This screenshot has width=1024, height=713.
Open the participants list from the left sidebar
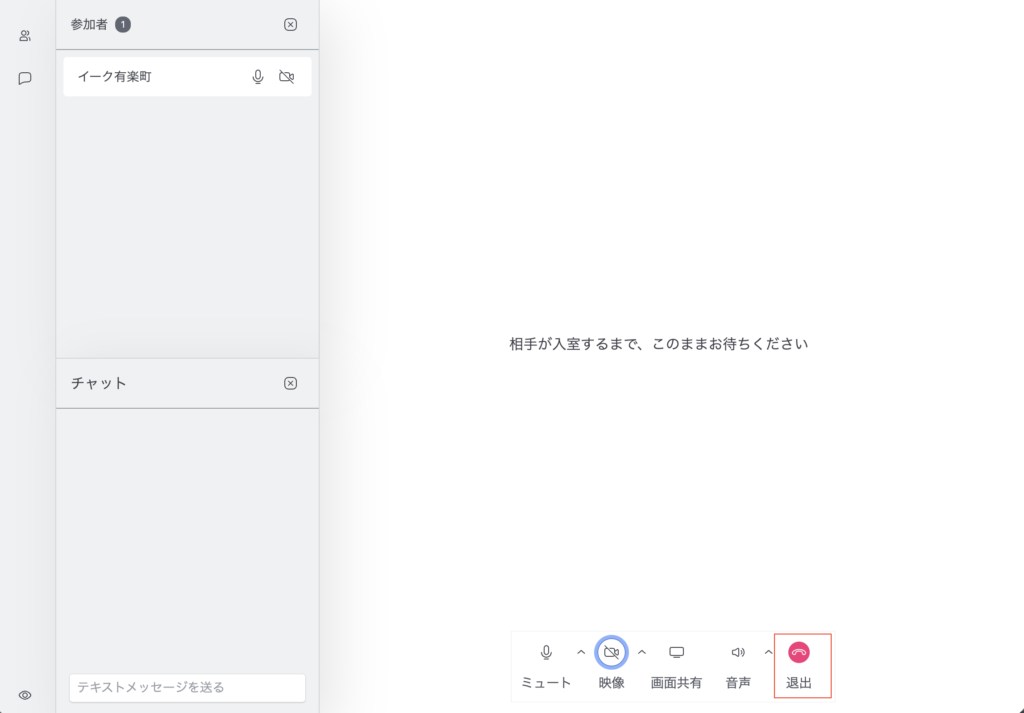[x=25, y=36]
